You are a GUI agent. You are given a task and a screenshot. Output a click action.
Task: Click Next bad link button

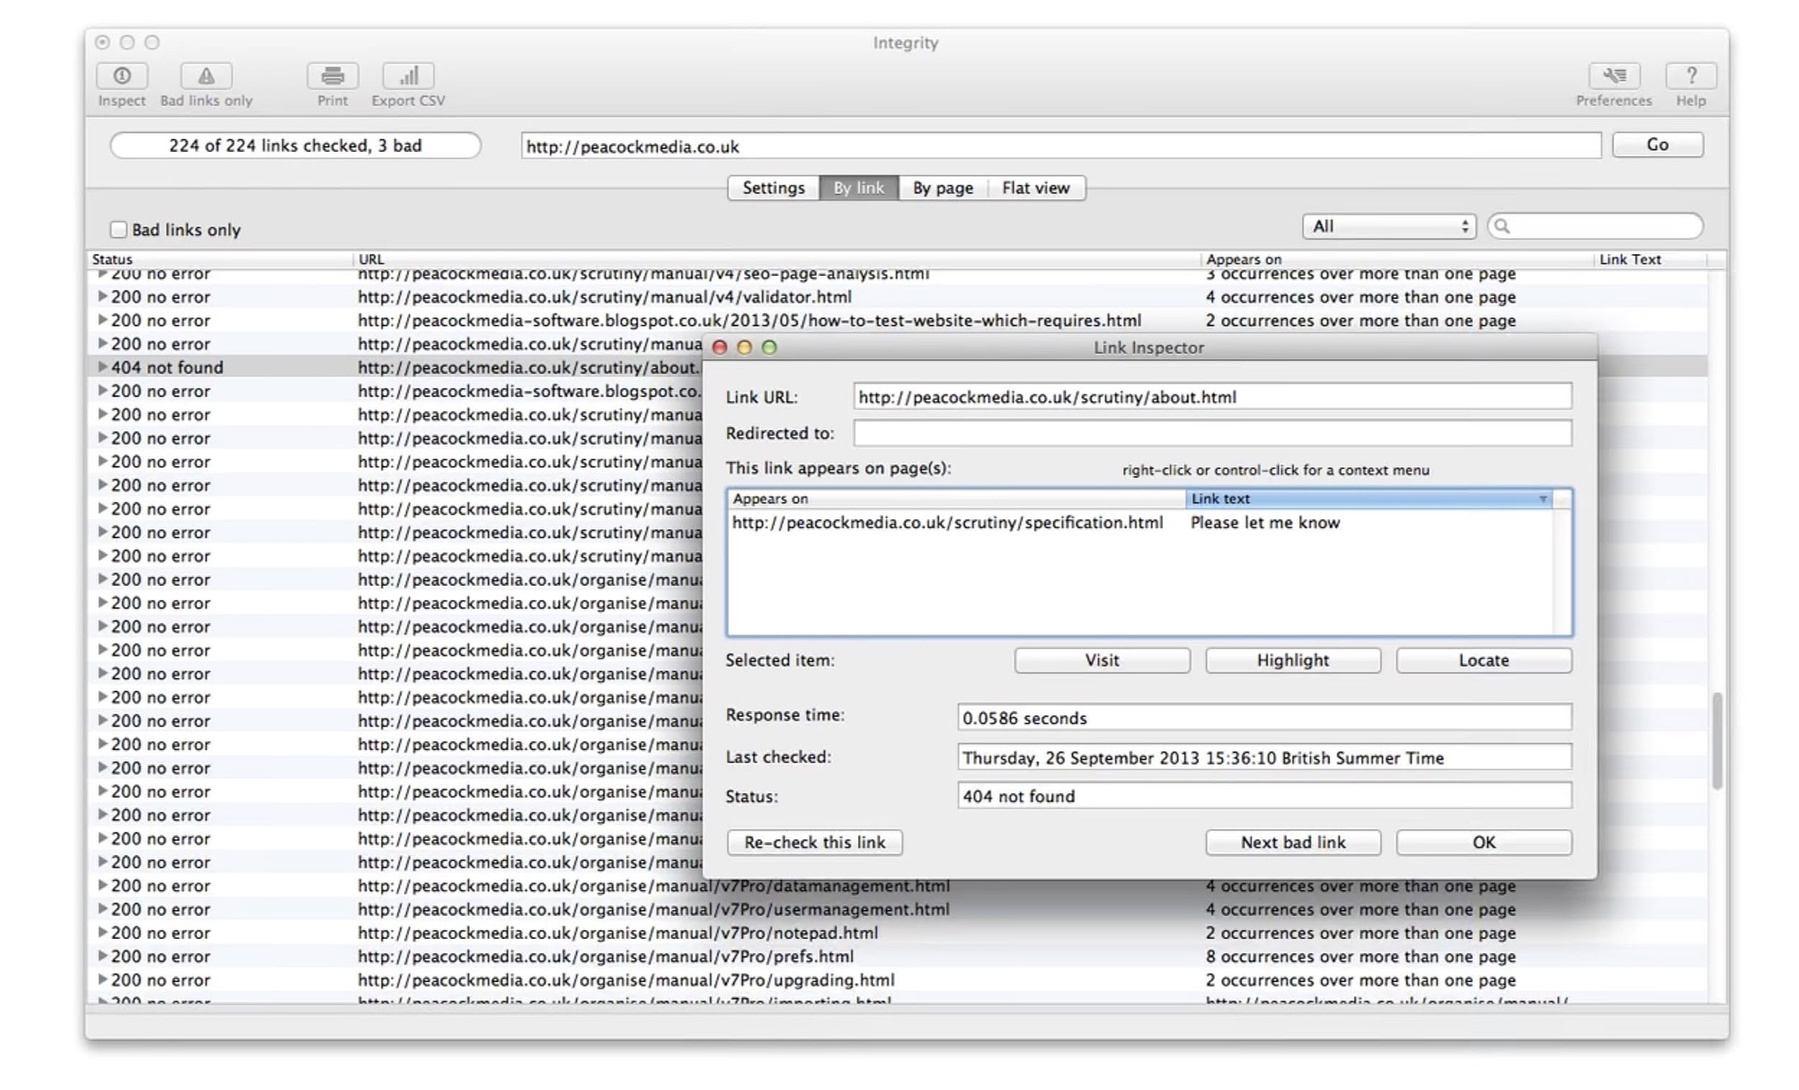(x=1293, y=843)
